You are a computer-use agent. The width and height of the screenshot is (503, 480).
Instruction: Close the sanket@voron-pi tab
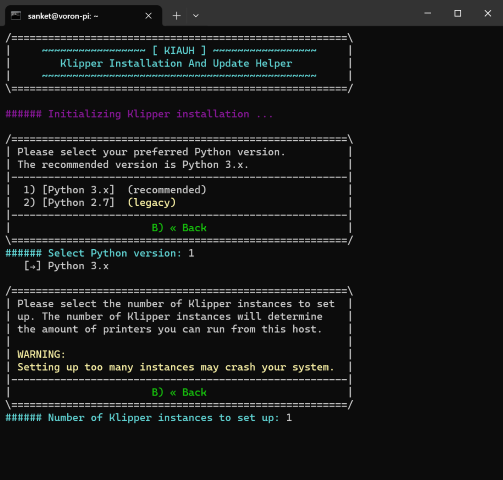pos(149,16)
